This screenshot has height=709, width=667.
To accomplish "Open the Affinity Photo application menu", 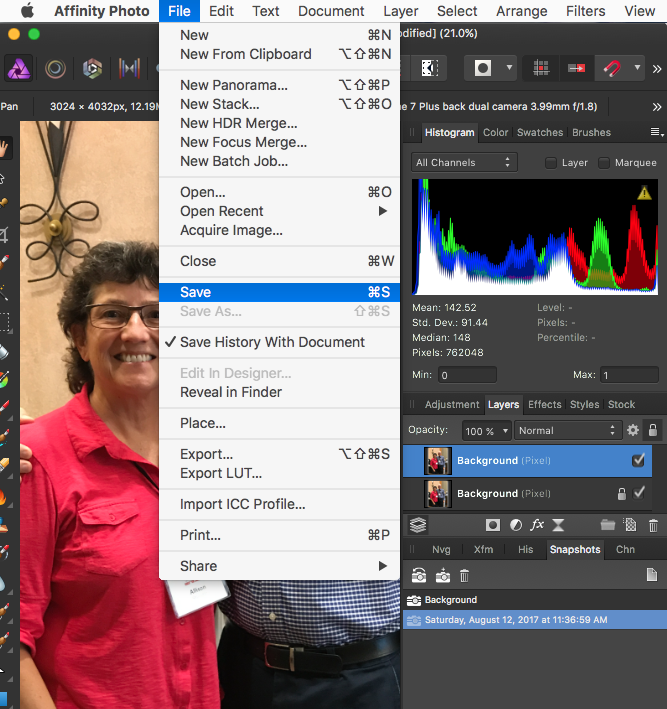I will (102, 11).
